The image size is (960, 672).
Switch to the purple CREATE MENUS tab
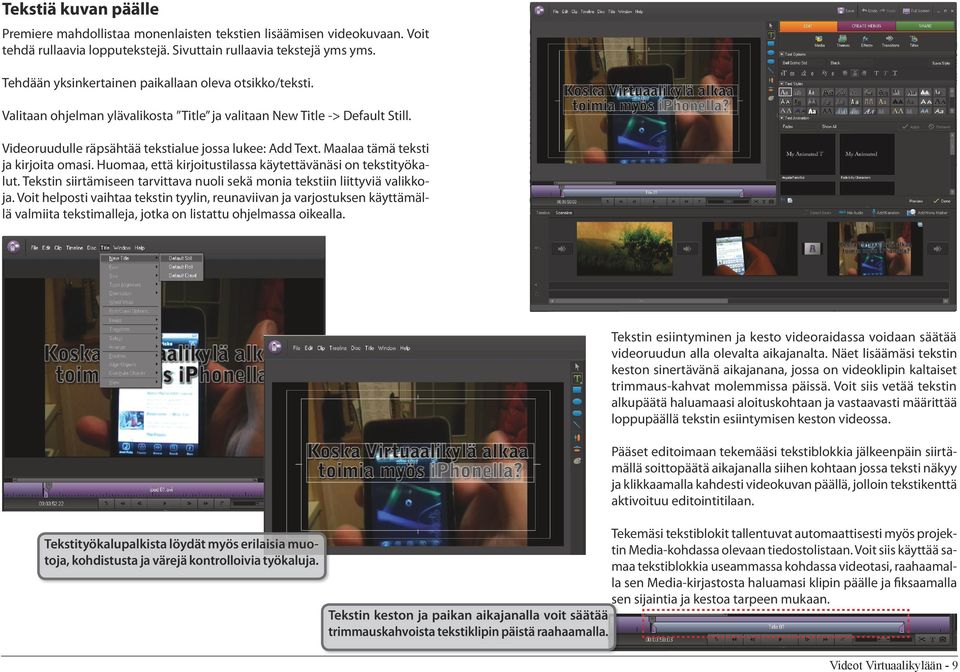866,26
